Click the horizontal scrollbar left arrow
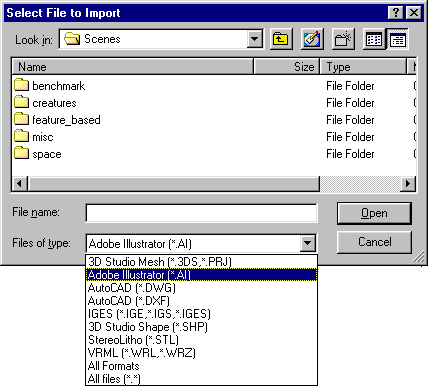 coord(19,183)
